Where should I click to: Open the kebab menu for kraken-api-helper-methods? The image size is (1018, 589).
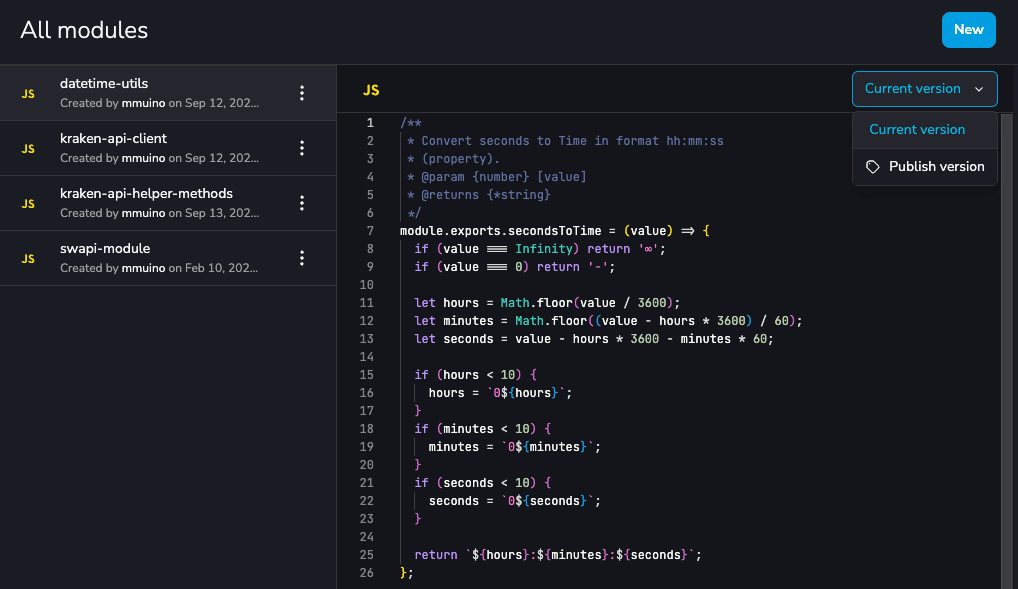(302, 203)
